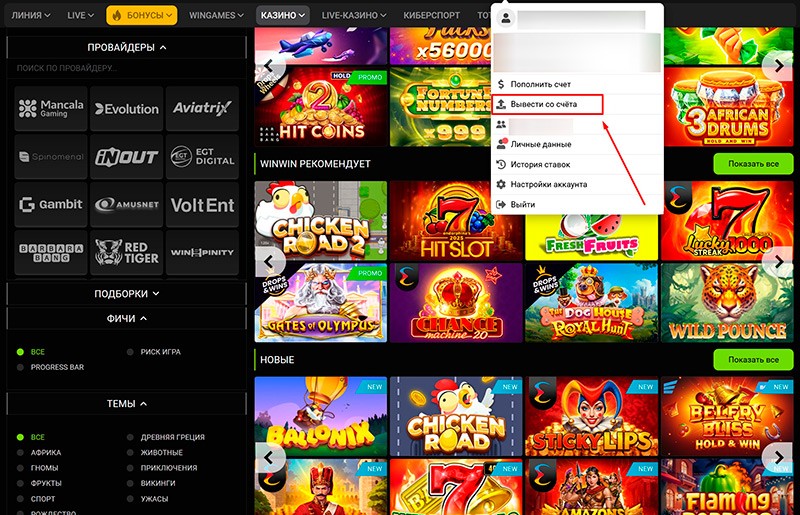Open История ставок in account menu

578,164
